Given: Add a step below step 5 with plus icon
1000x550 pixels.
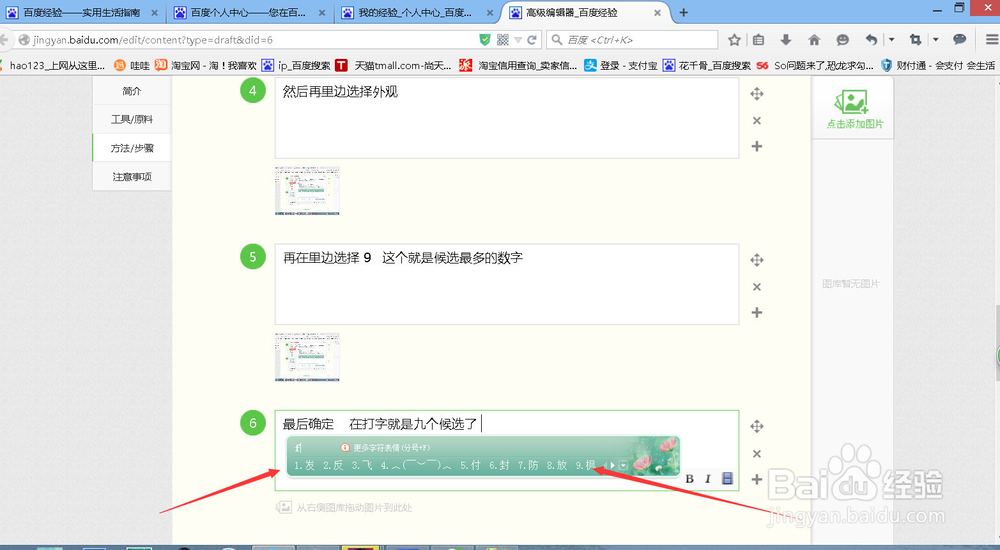Looking at the screenshot, I should [756, 312].
